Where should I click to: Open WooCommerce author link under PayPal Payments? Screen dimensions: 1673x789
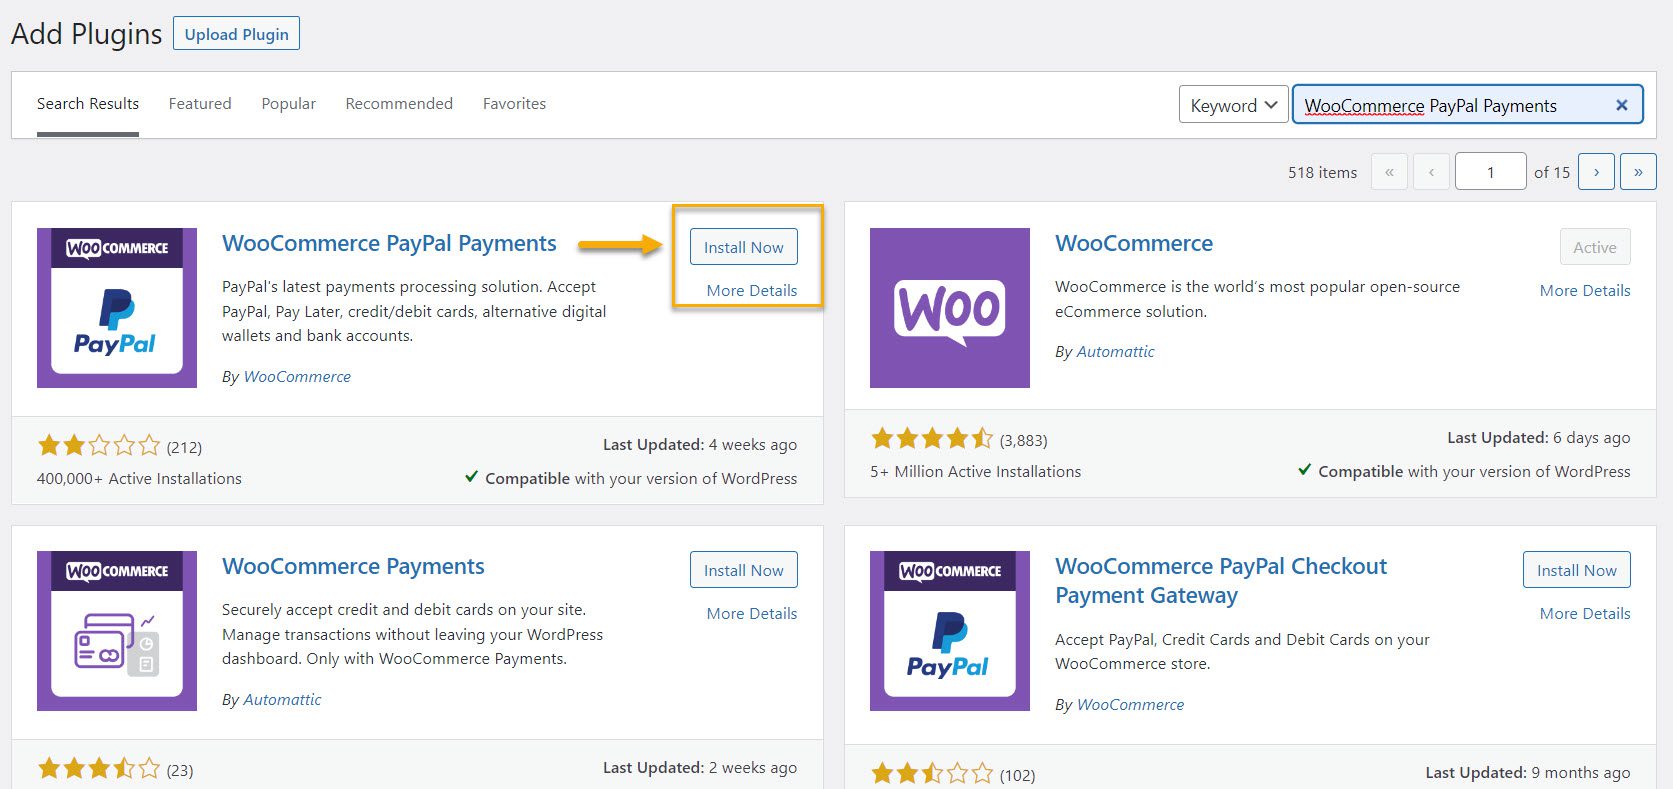297,377
